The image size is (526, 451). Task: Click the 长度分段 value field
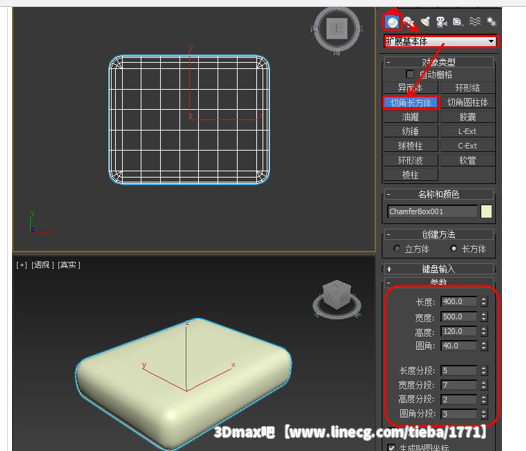click(x=459, y=370)
